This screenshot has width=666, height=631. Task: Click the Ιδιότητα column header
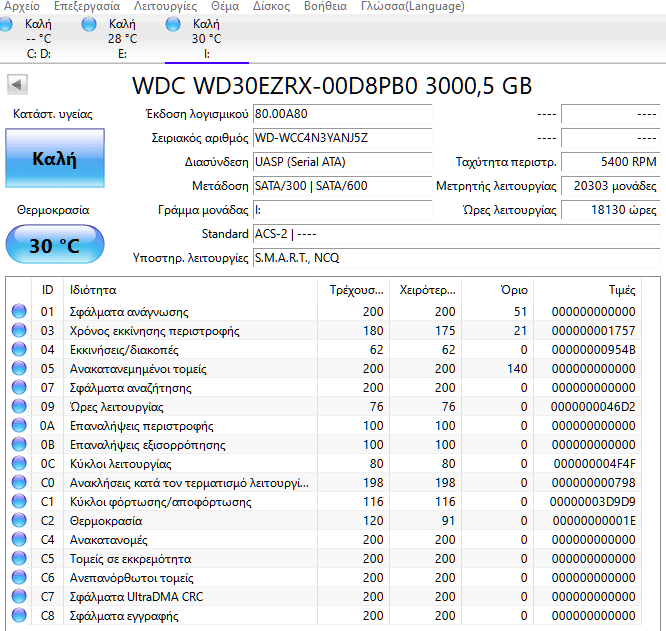click(190, 290)
